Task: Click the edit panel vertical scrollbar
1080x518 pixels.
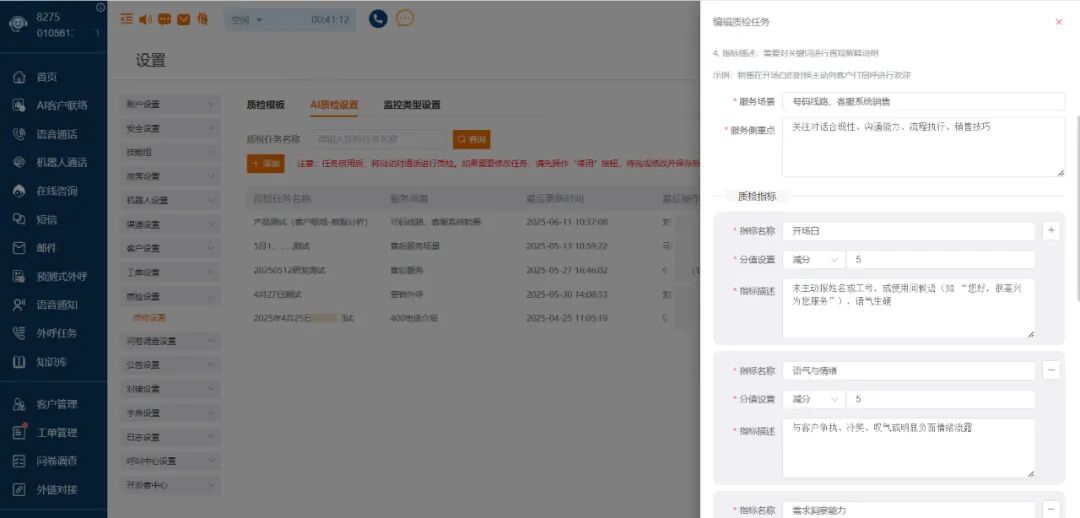Action: pyautogui.click(x=1077, y=208)
